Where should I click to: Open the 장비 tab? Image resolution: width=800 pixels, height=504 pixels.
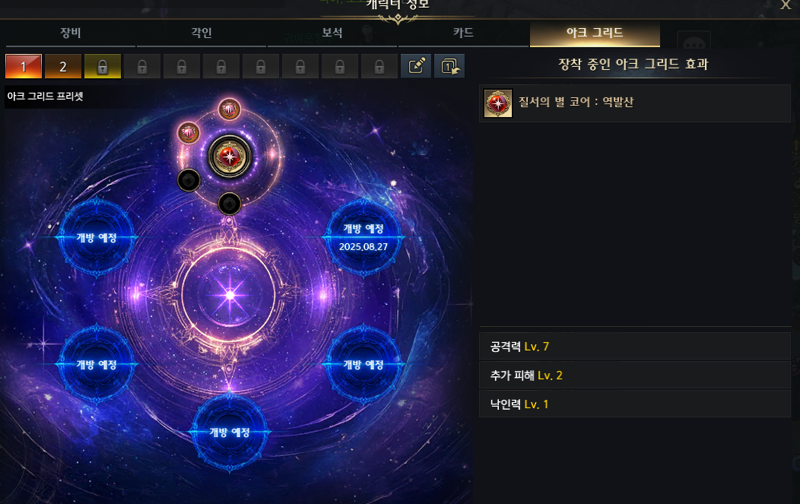pos(70,33)
